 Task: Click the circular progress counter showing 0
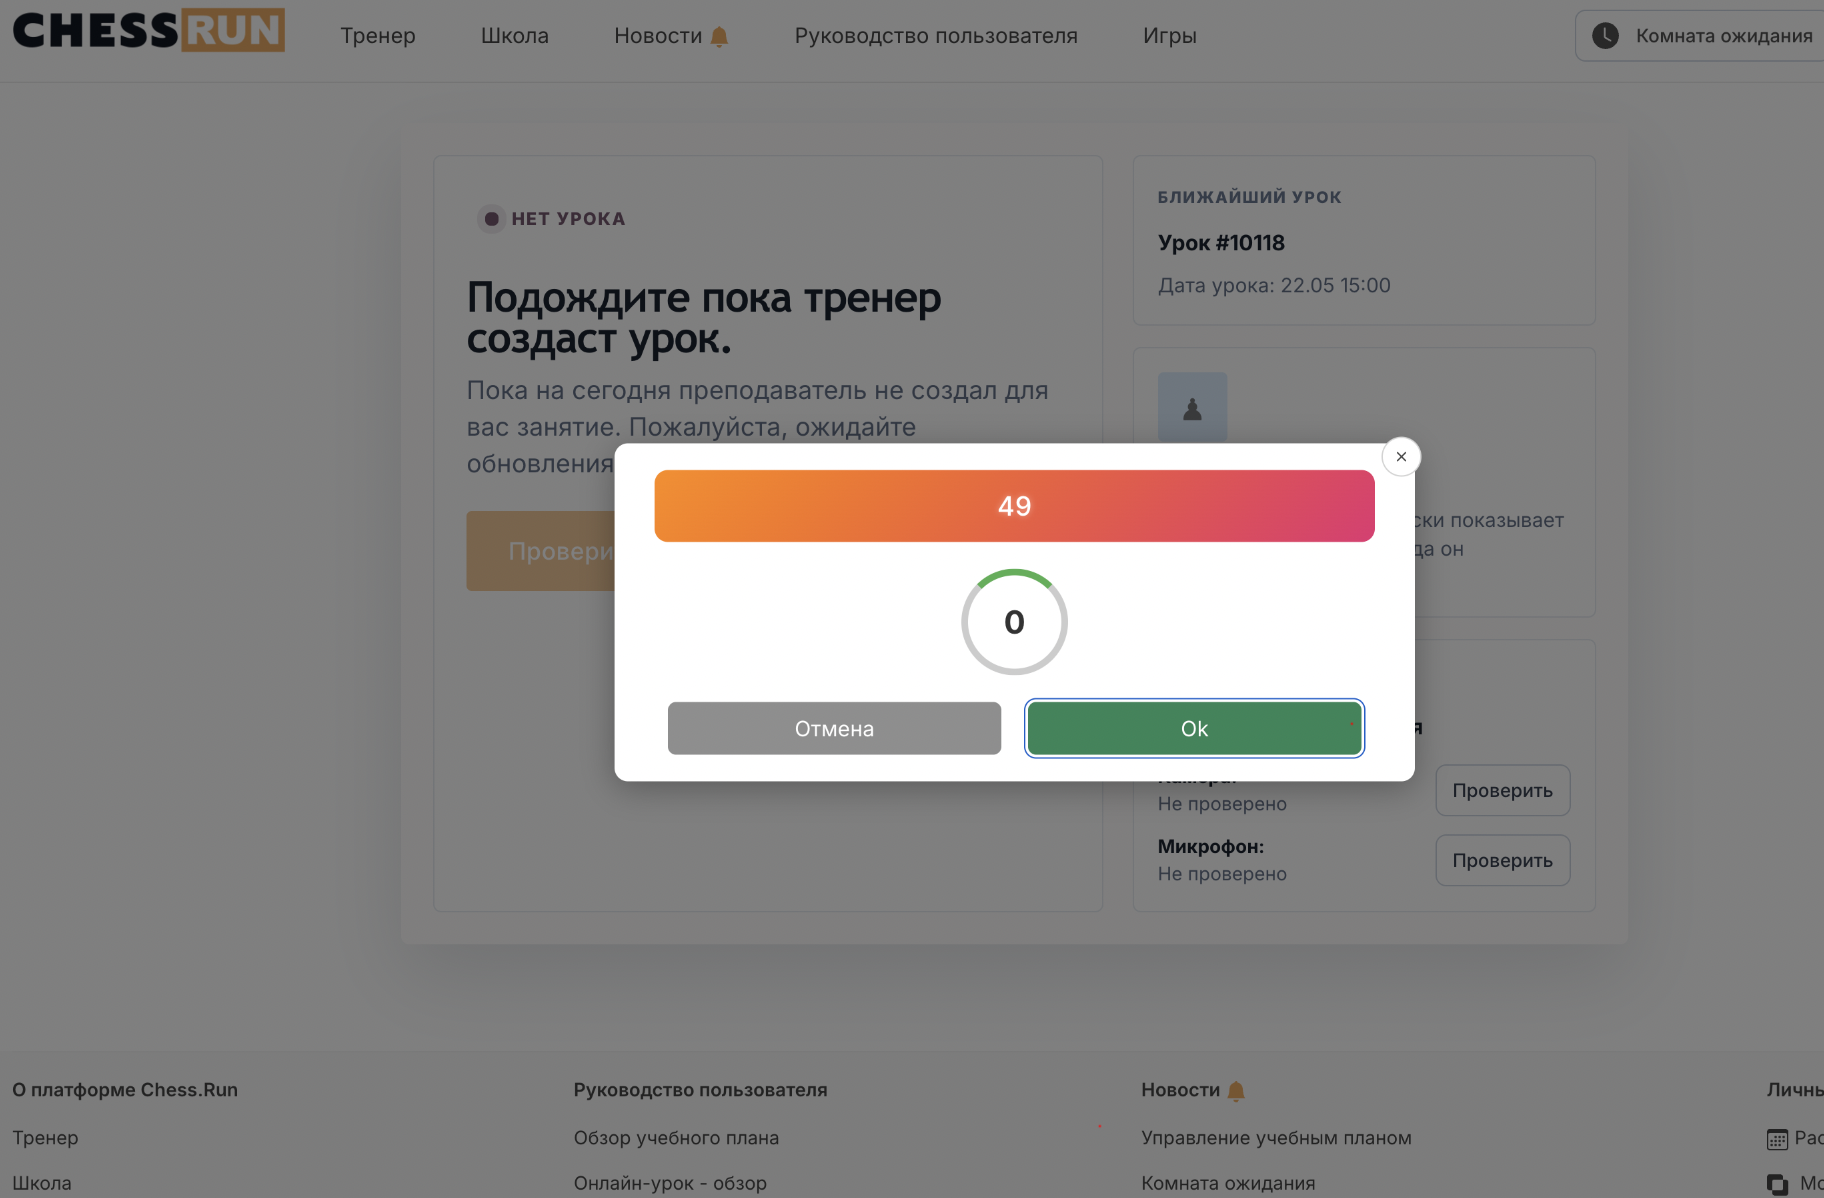(x=1014, y=622)
